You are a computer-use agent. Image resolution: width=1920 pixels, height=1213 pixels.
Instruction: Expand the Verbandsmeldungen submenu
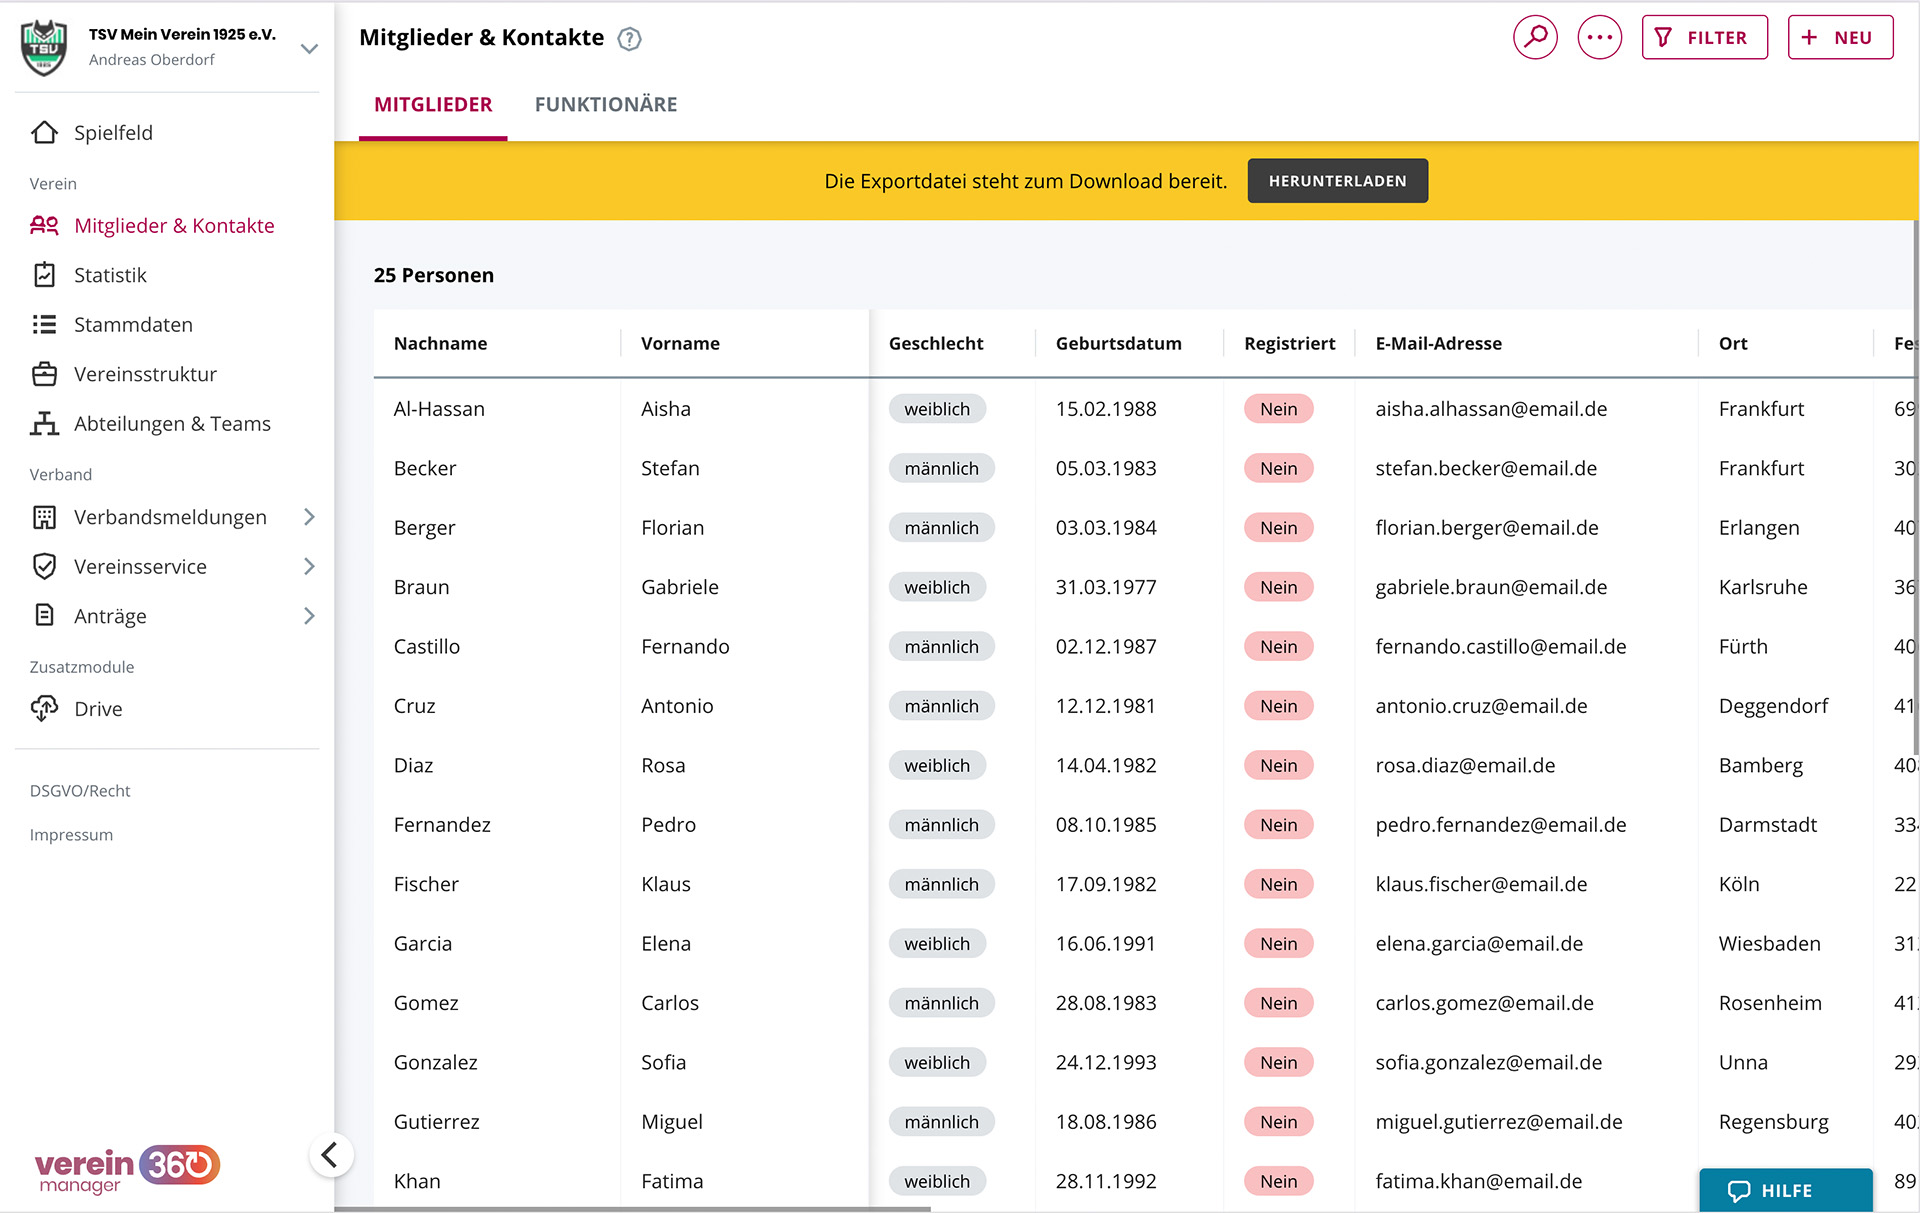coord(309,517)
